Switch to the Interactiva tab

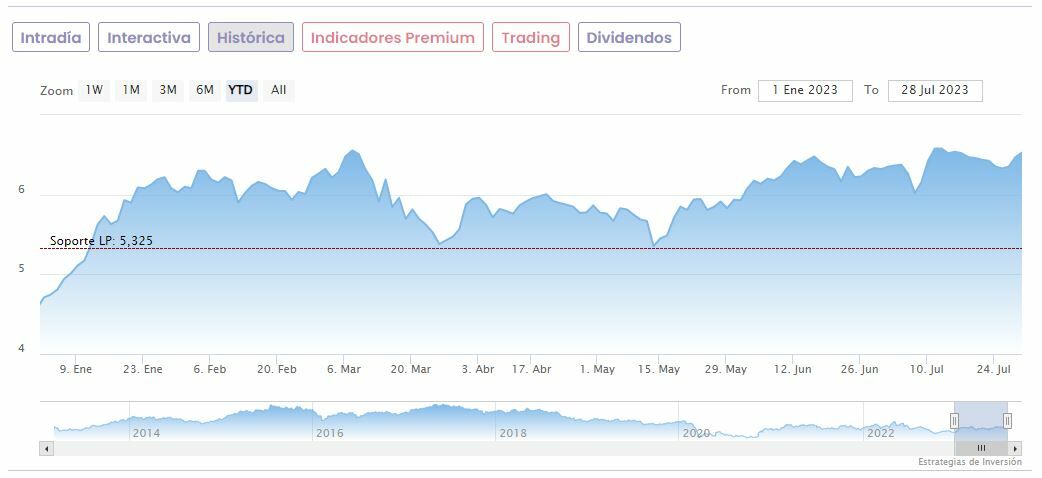tap(149, 38)
